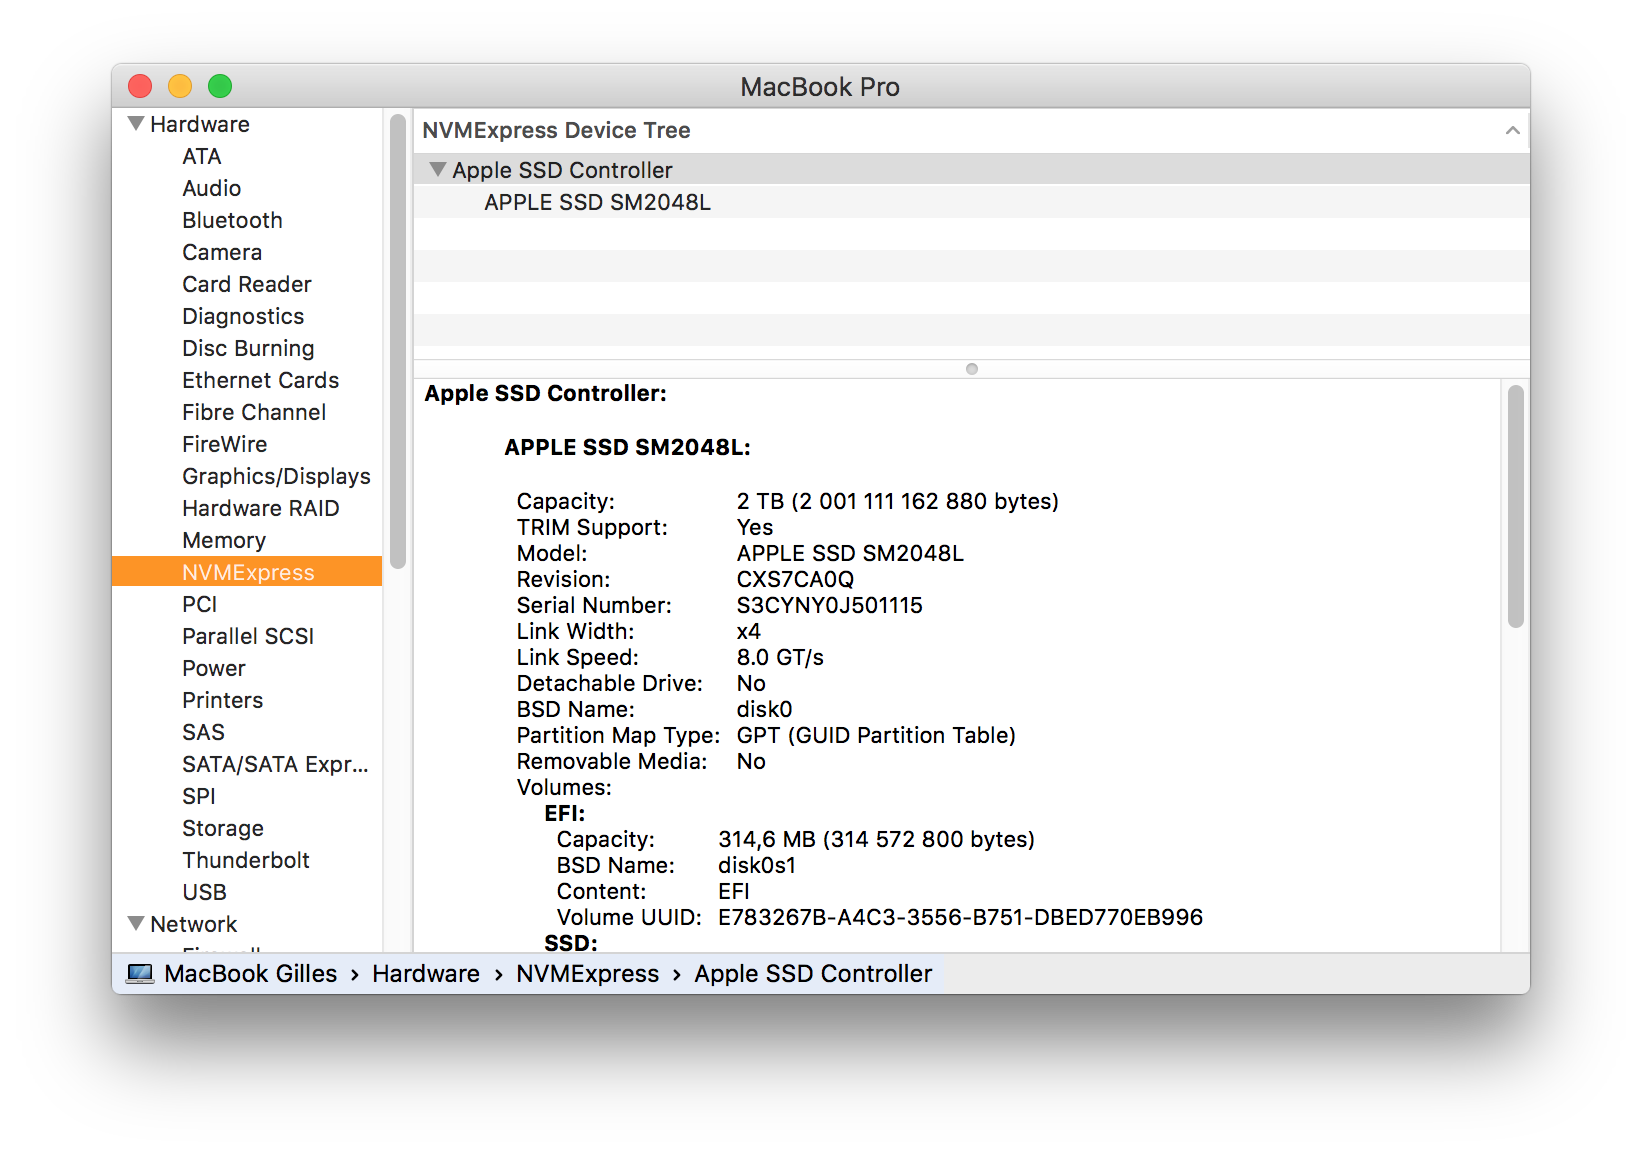
Task: Click the Link Speed value 8.0 GT/s
Action: coord(780,657)
